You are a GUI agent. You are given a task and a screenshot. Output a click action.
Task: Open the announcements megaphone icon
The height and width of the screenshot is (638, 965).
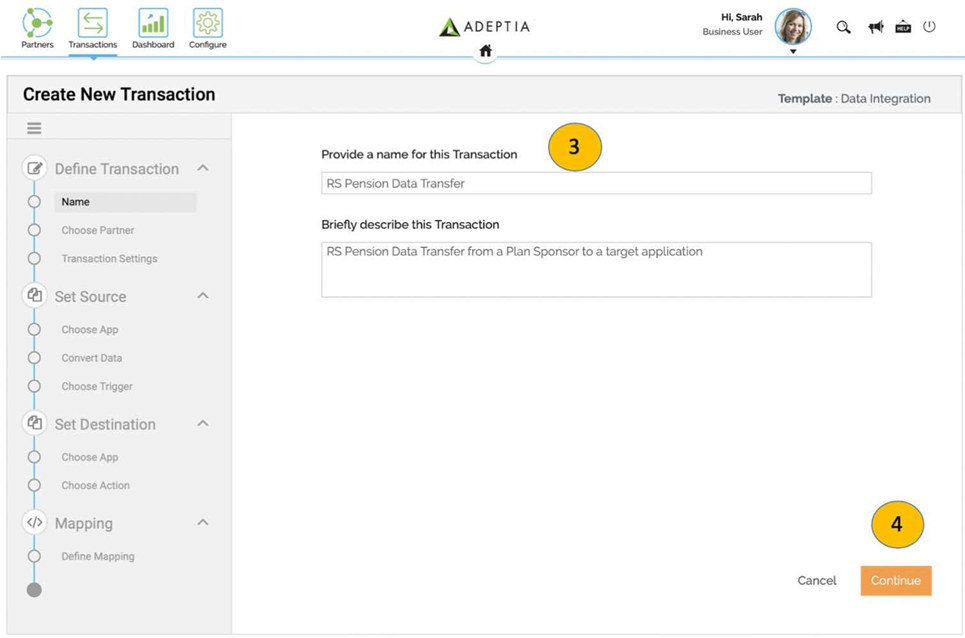(x=875, y=27)
